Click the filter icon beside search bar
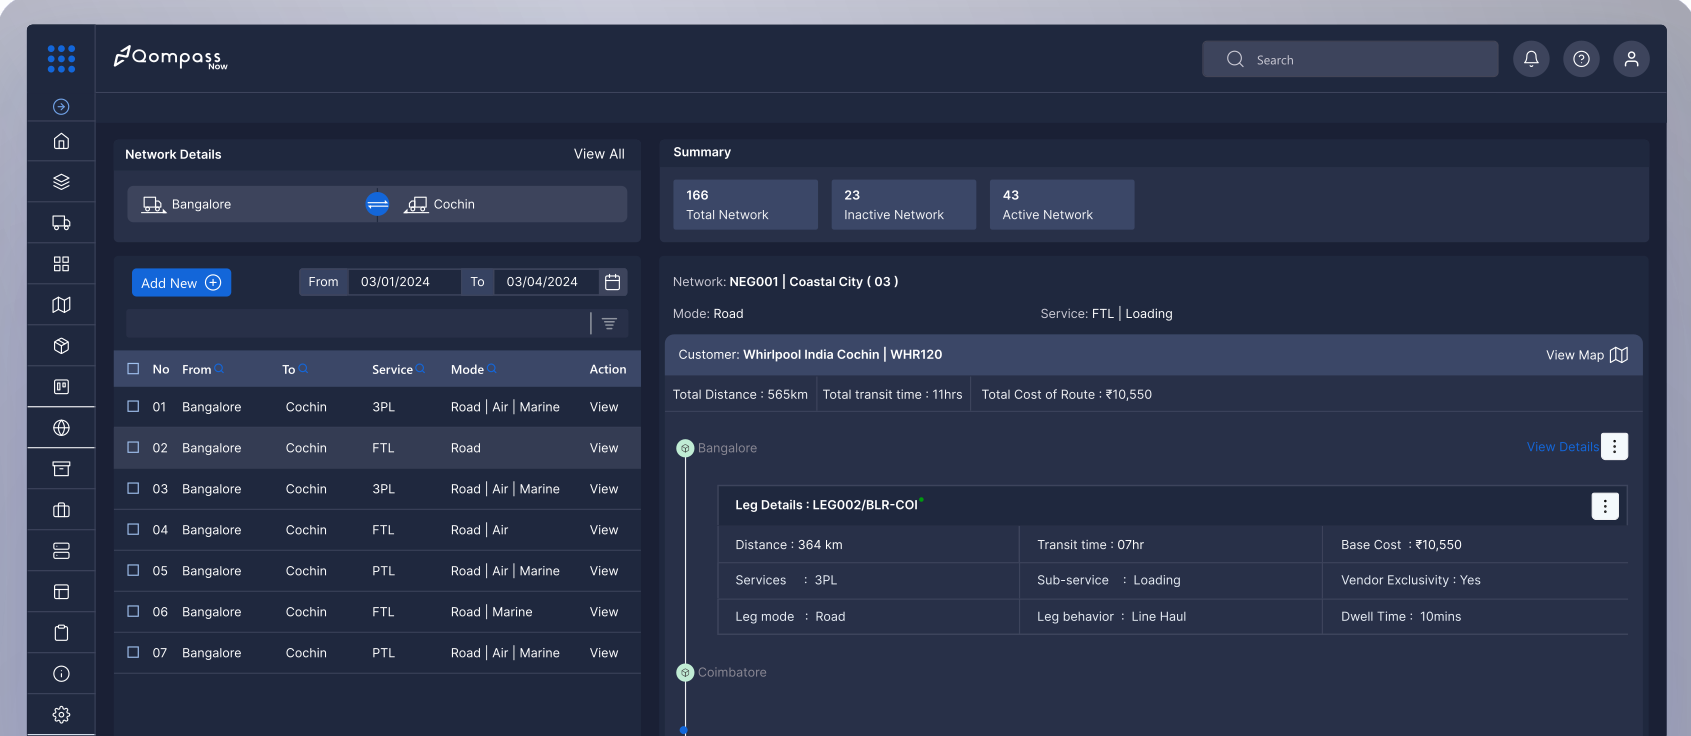 pos(609,323)
